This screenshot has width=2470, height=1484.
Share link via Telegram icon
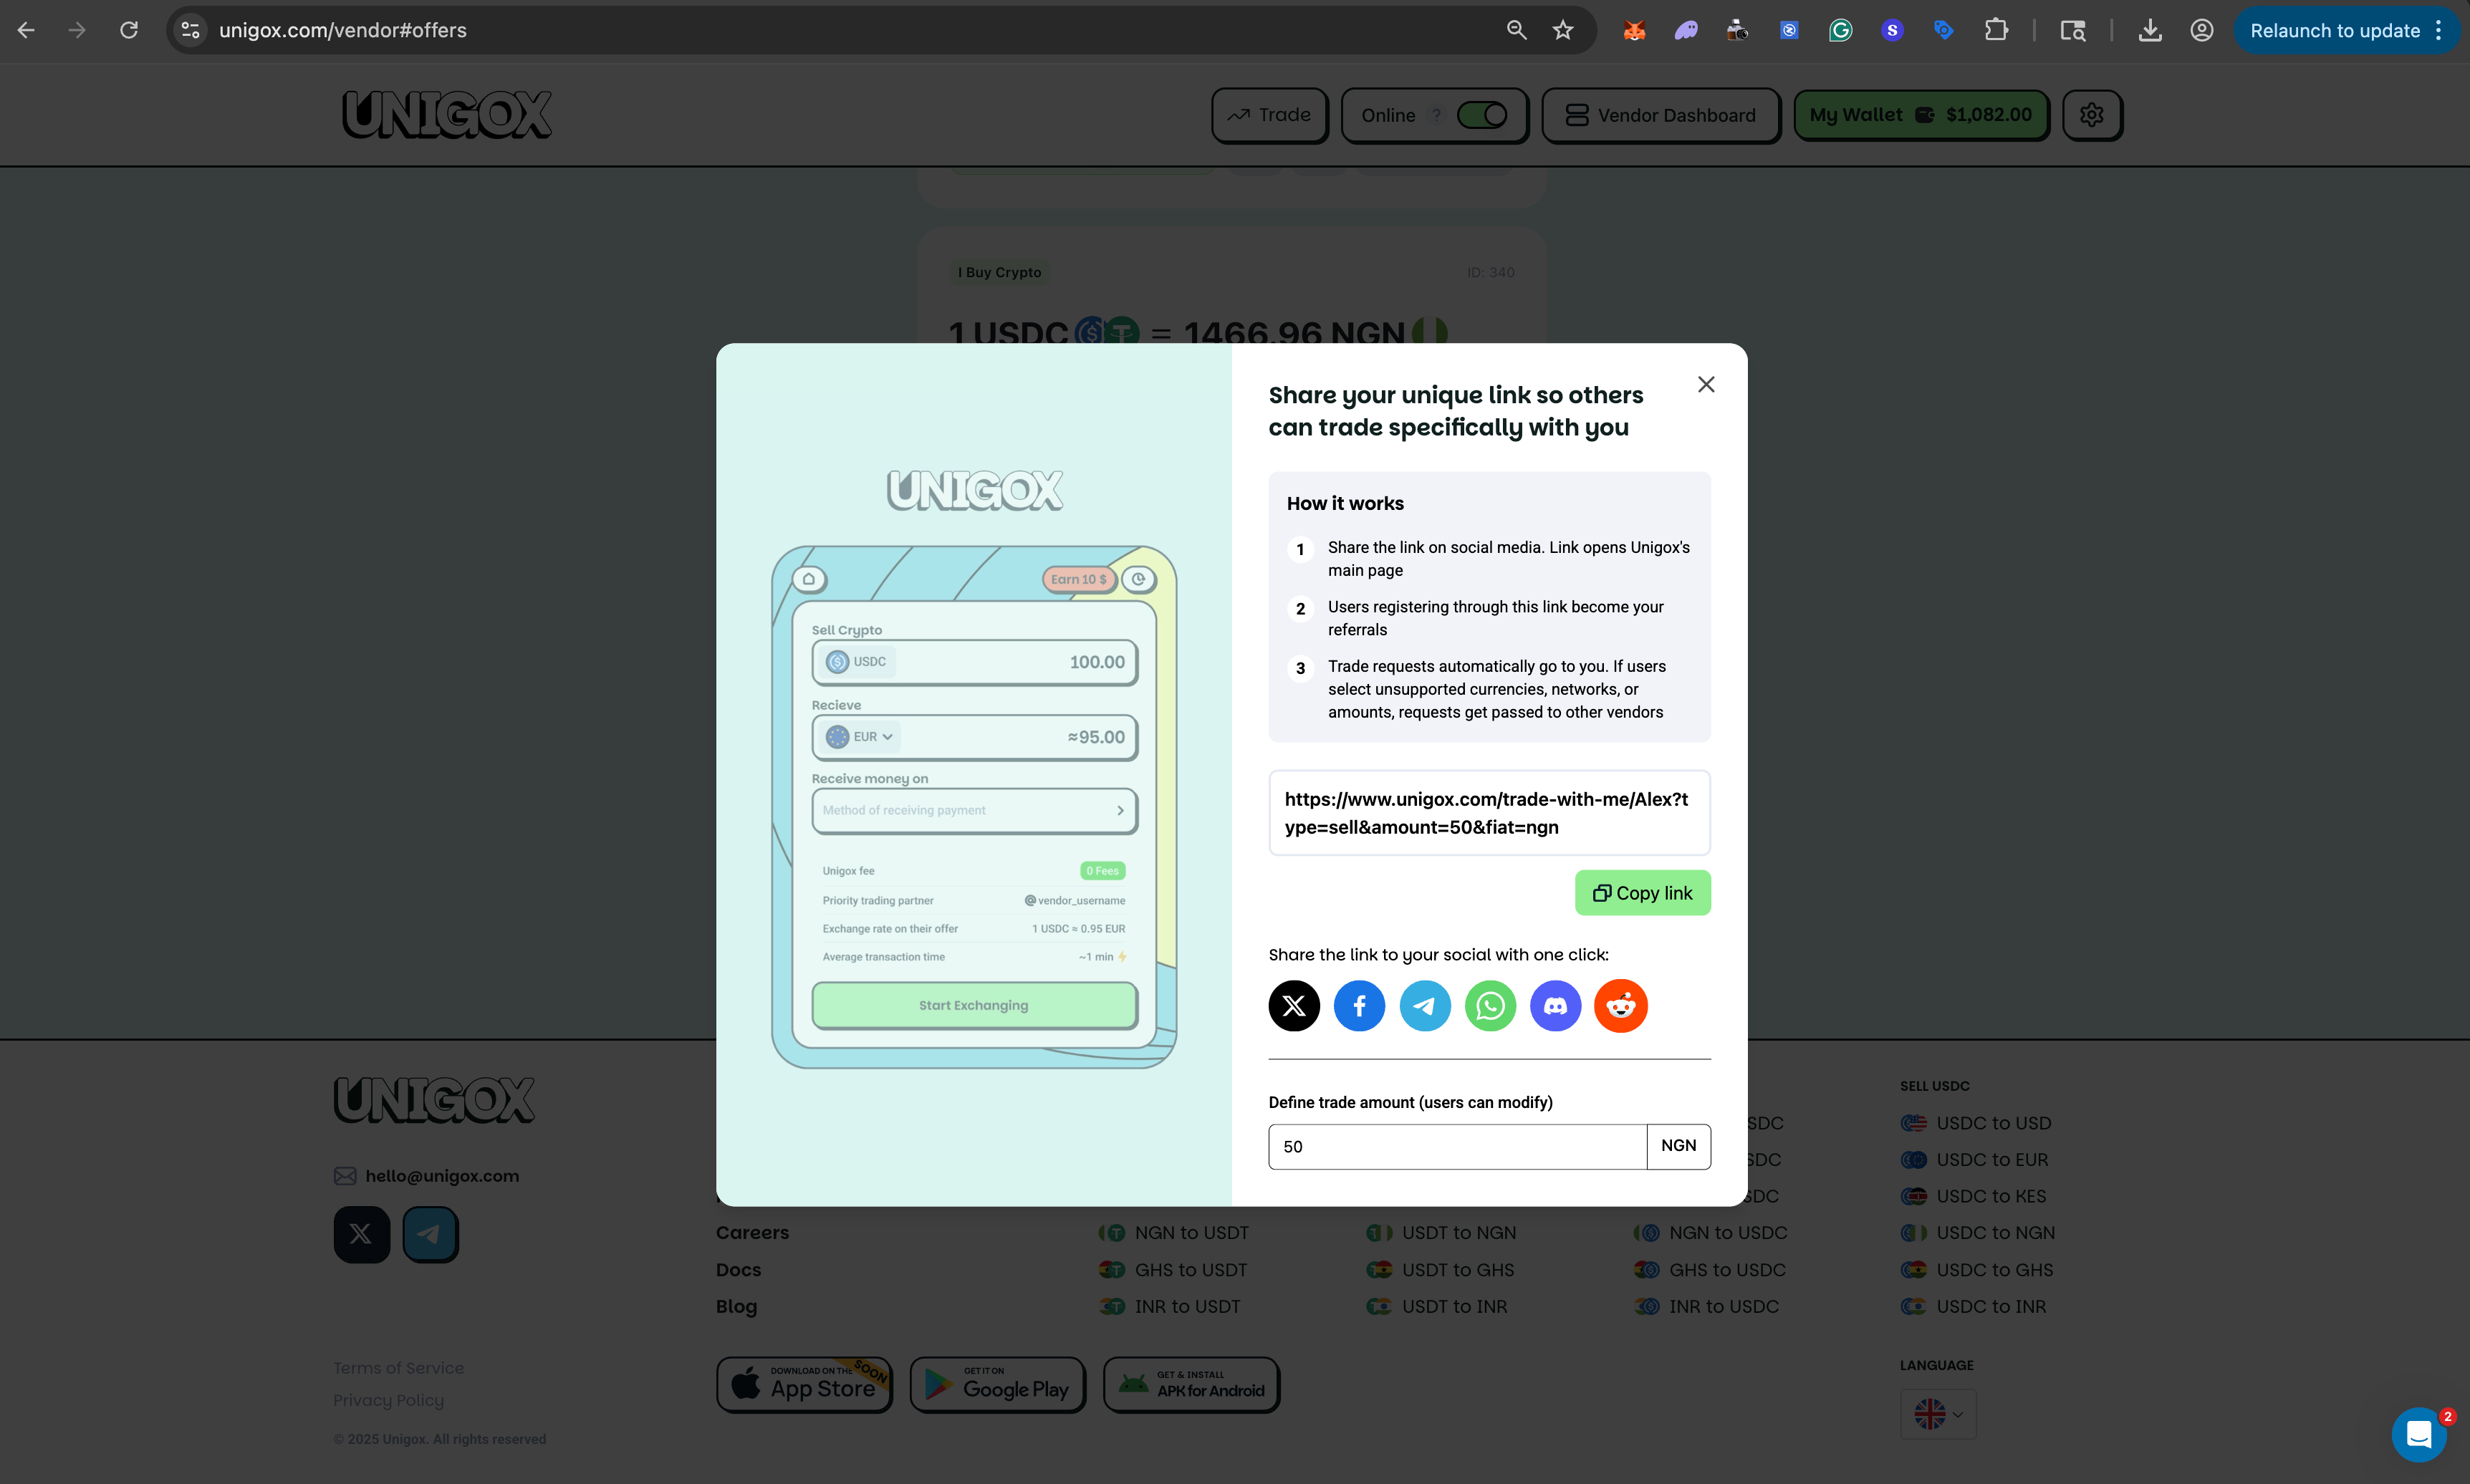[x=1425, y=1005]
